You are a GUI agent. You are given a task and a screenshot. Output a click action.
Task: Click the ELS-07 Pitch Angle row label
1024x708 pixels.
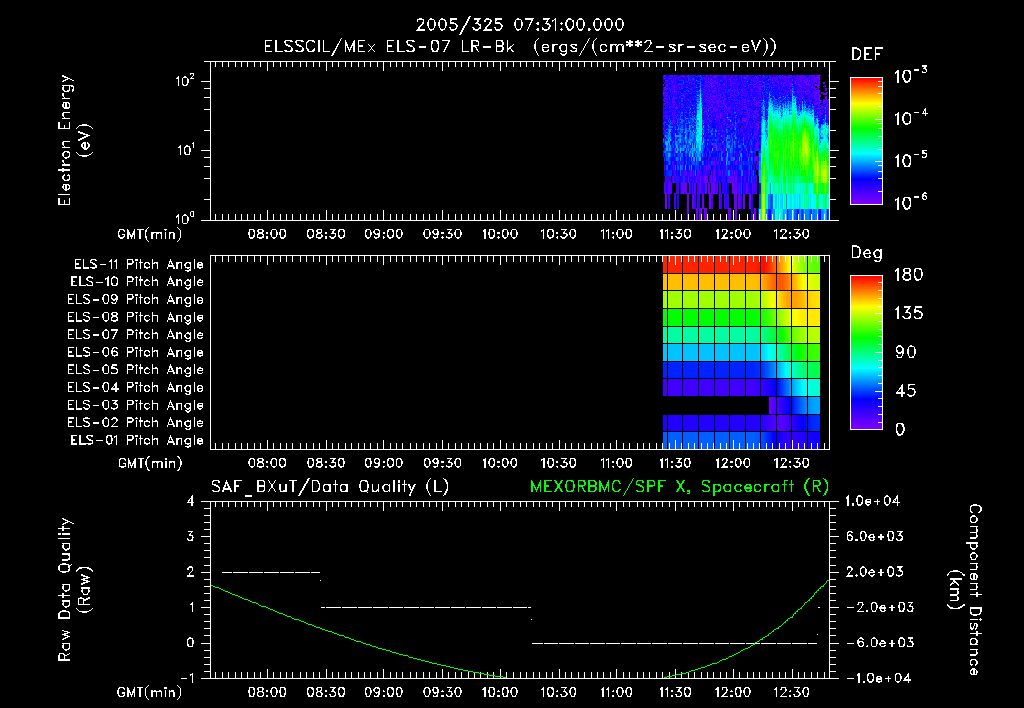coord(135,335)
